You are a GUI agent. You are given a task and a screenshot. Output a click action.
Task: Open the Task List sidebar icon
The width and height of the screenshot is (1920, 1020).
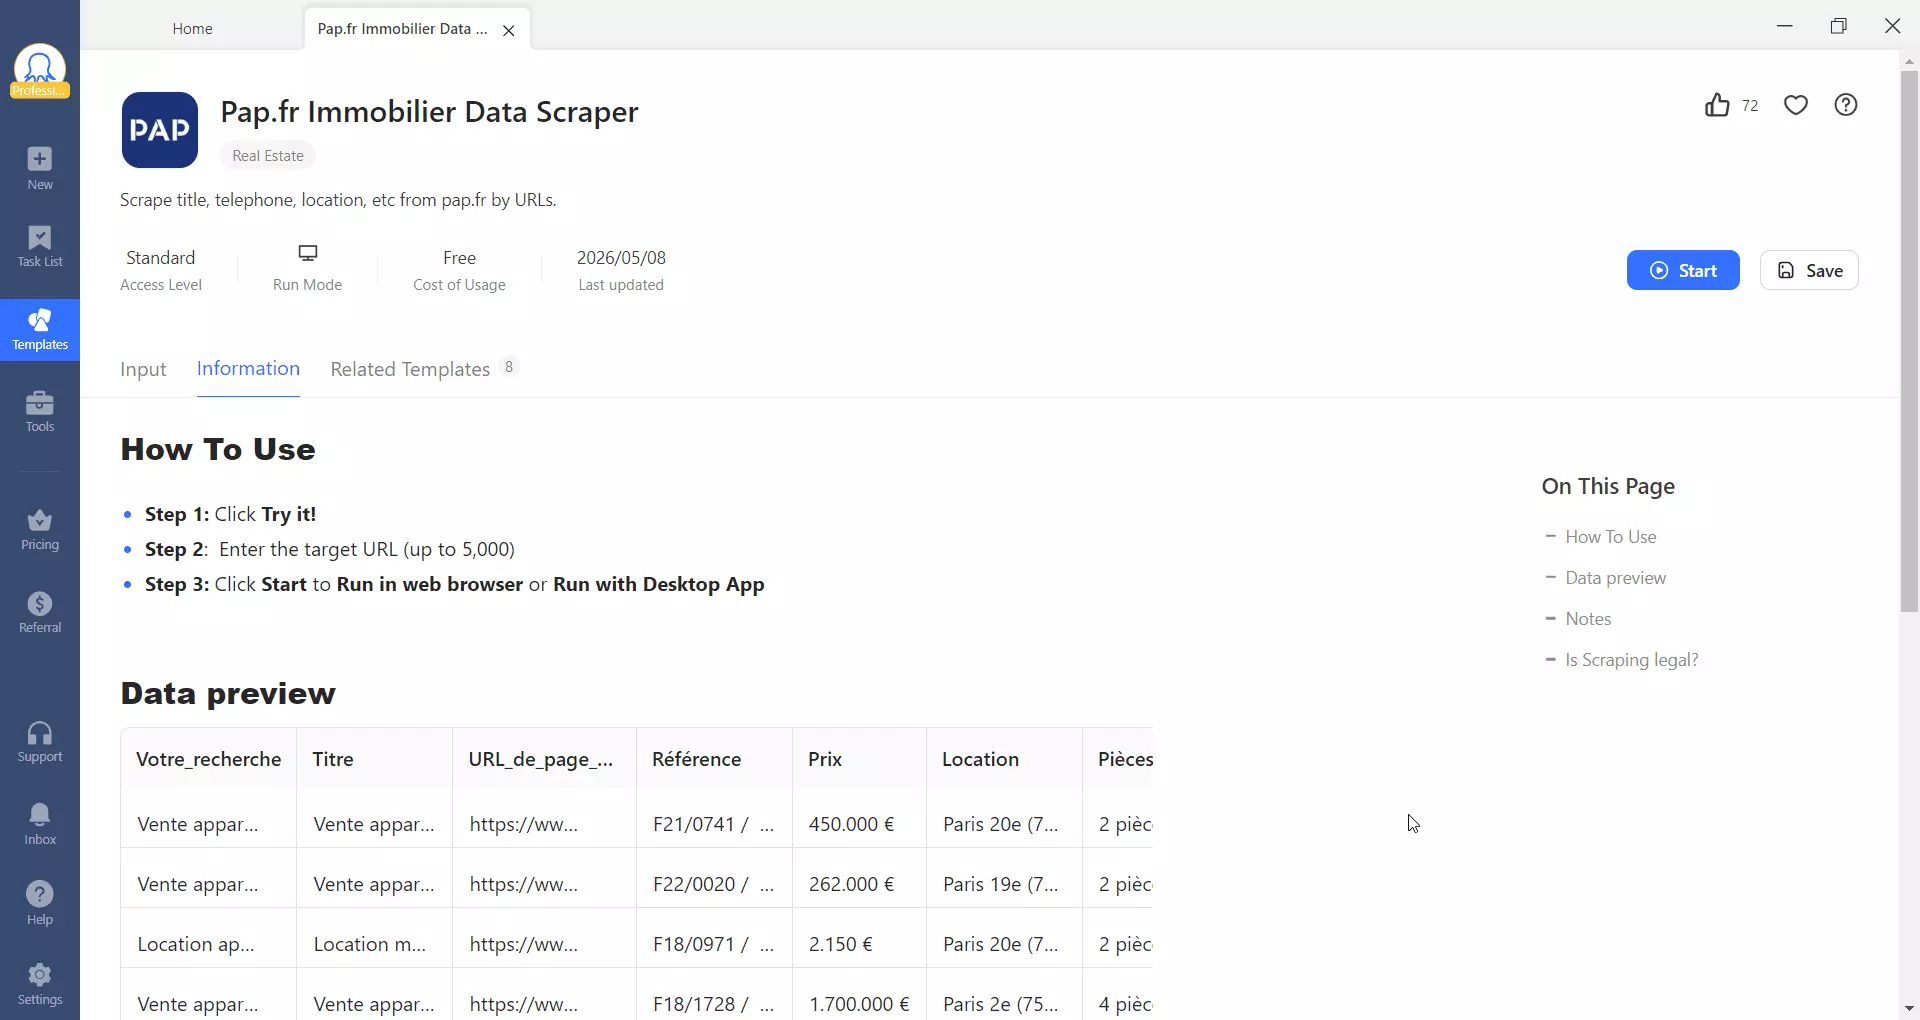[x=40, y=246]
